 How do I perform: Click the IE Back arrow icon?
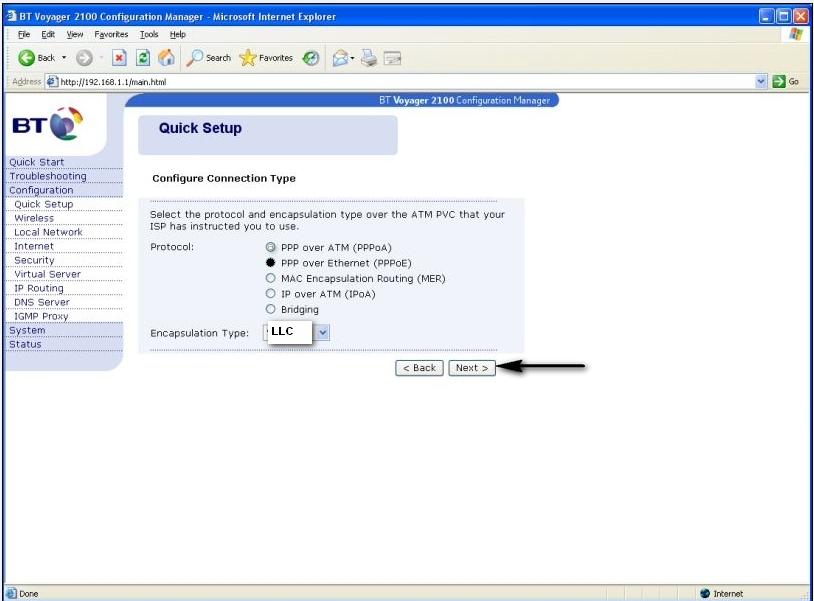click(26, 58)
